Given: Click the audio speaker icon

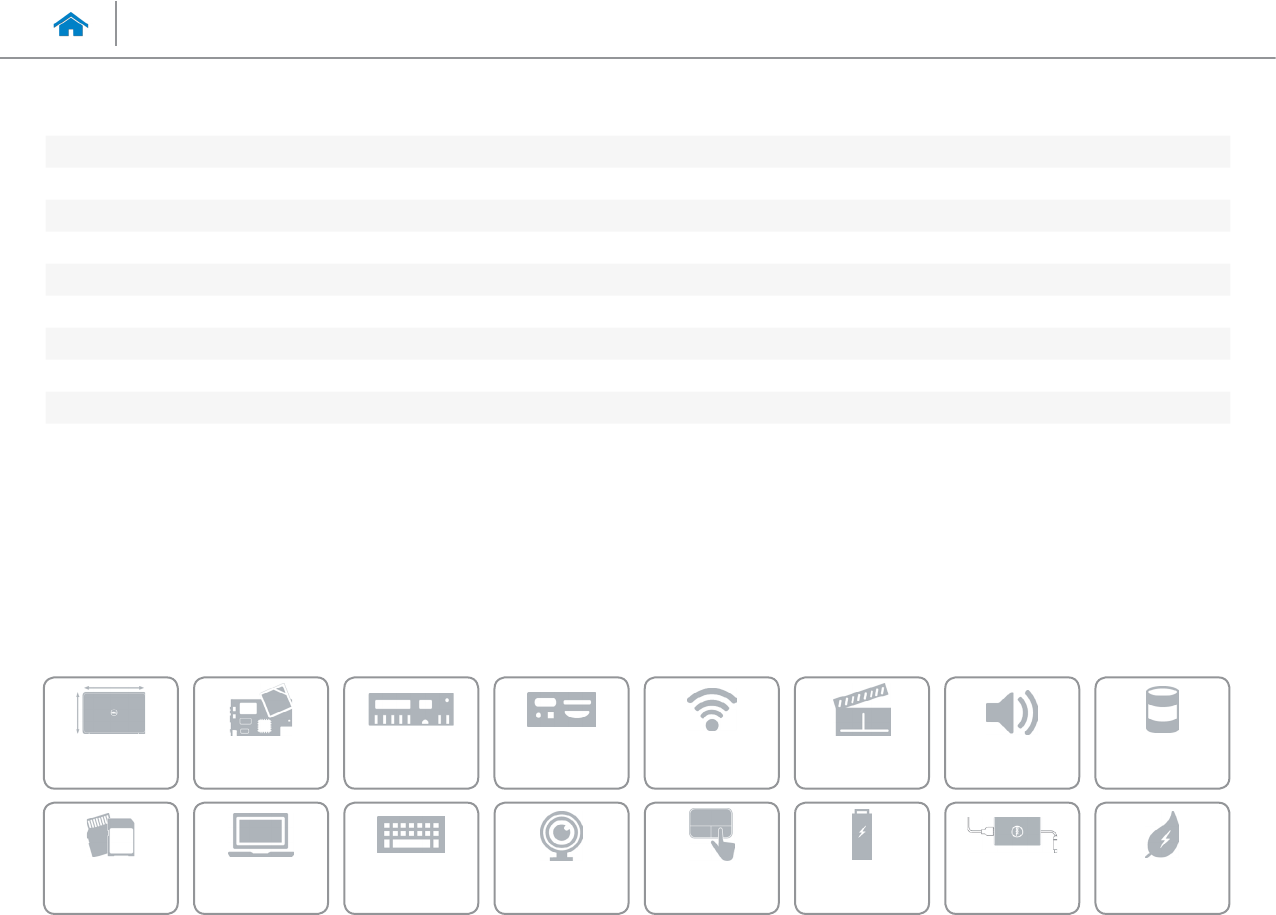Looking at the screenshot, I should pyautogui.click(x=1012, y=732).
